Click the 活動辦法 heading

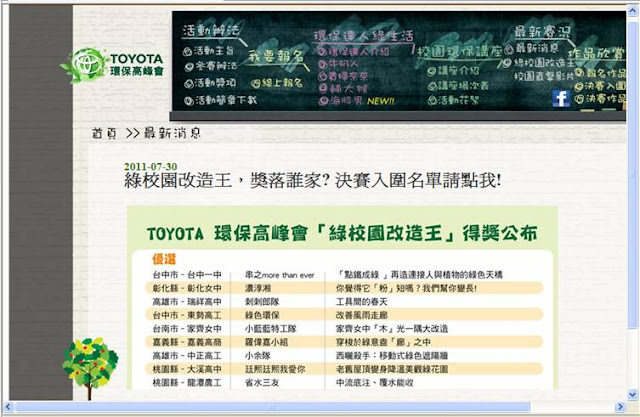[211, 30]
